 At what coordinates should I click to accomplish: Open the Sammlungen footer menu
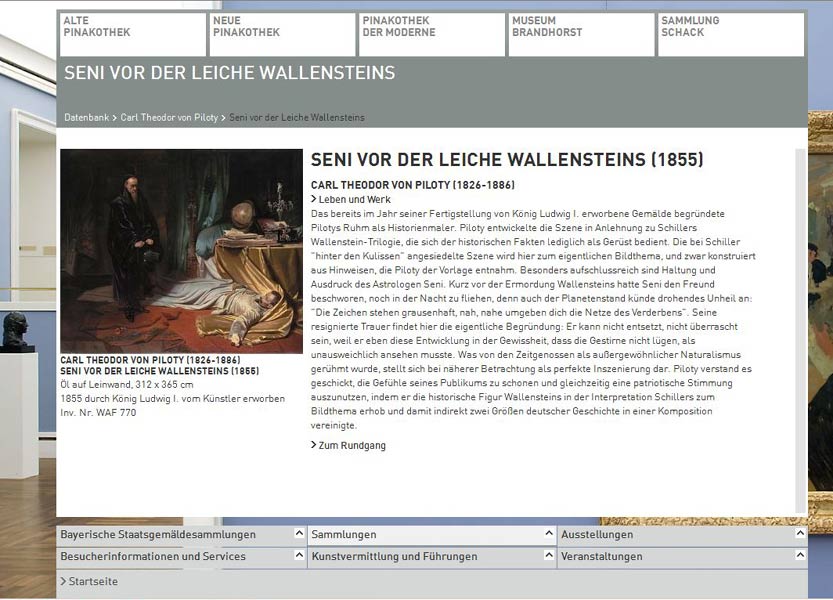(x=344, y=535)
